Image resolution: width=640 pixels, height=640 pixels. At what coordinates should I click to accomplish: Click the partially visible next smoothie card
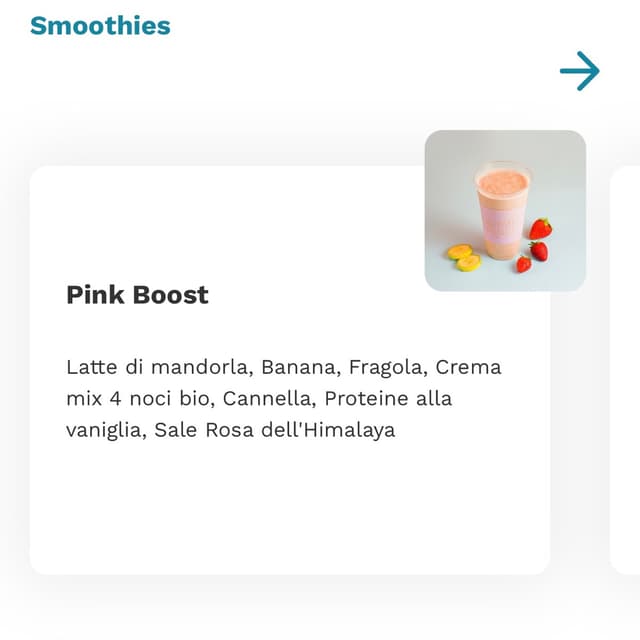(625, 370)
